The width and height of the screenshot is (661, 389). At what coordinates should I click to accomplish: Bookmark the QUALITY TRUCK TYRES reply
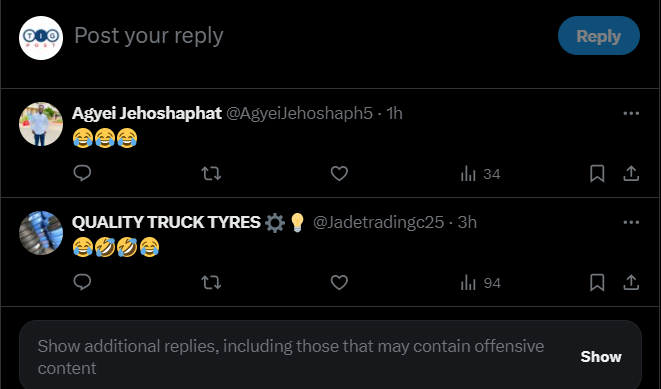[x=597, y=282]
